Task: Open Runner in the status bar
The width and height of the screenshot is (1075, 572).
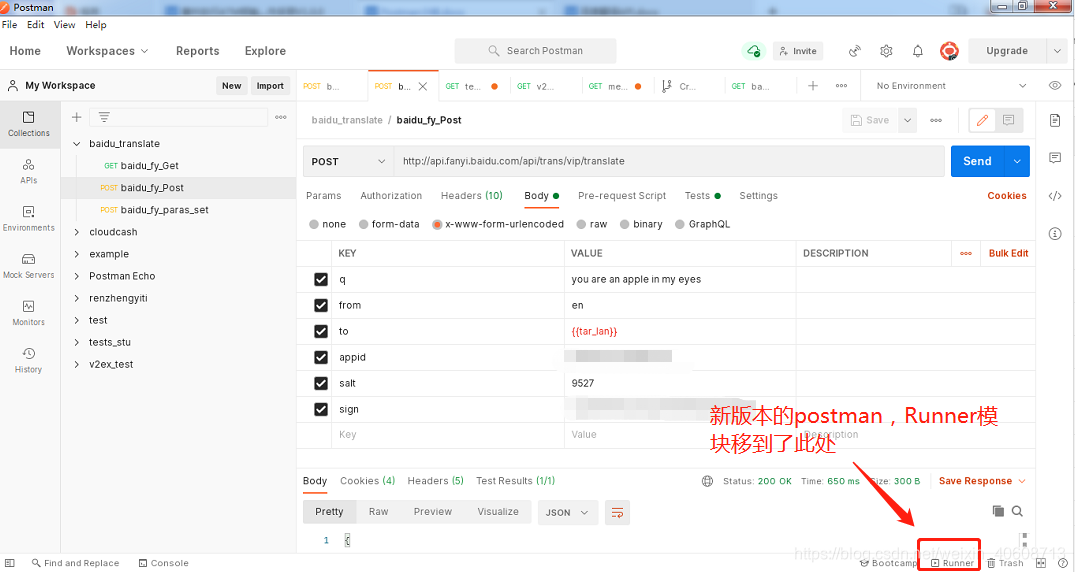Action: [x=952, y=563]
